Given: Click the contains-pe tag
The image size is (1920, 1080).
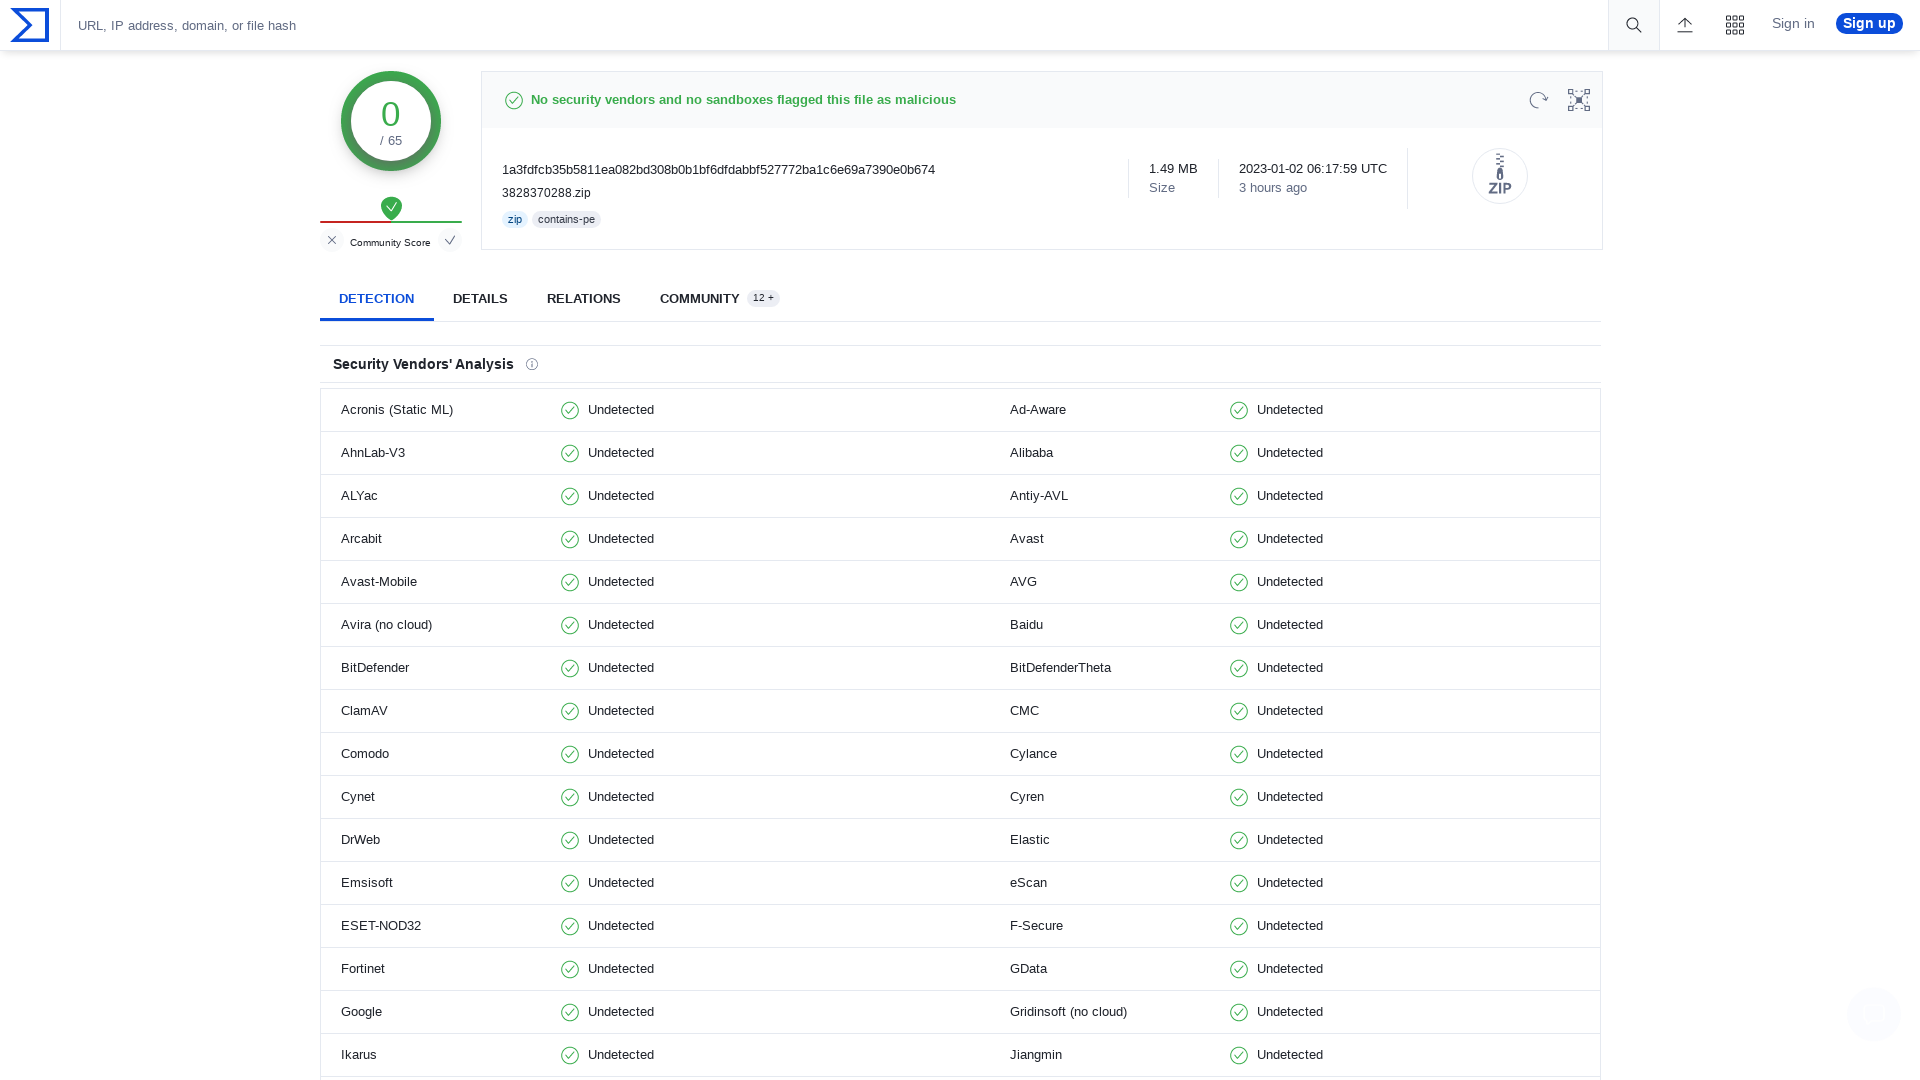Looking at the screenshot, I should pos(566,219).
